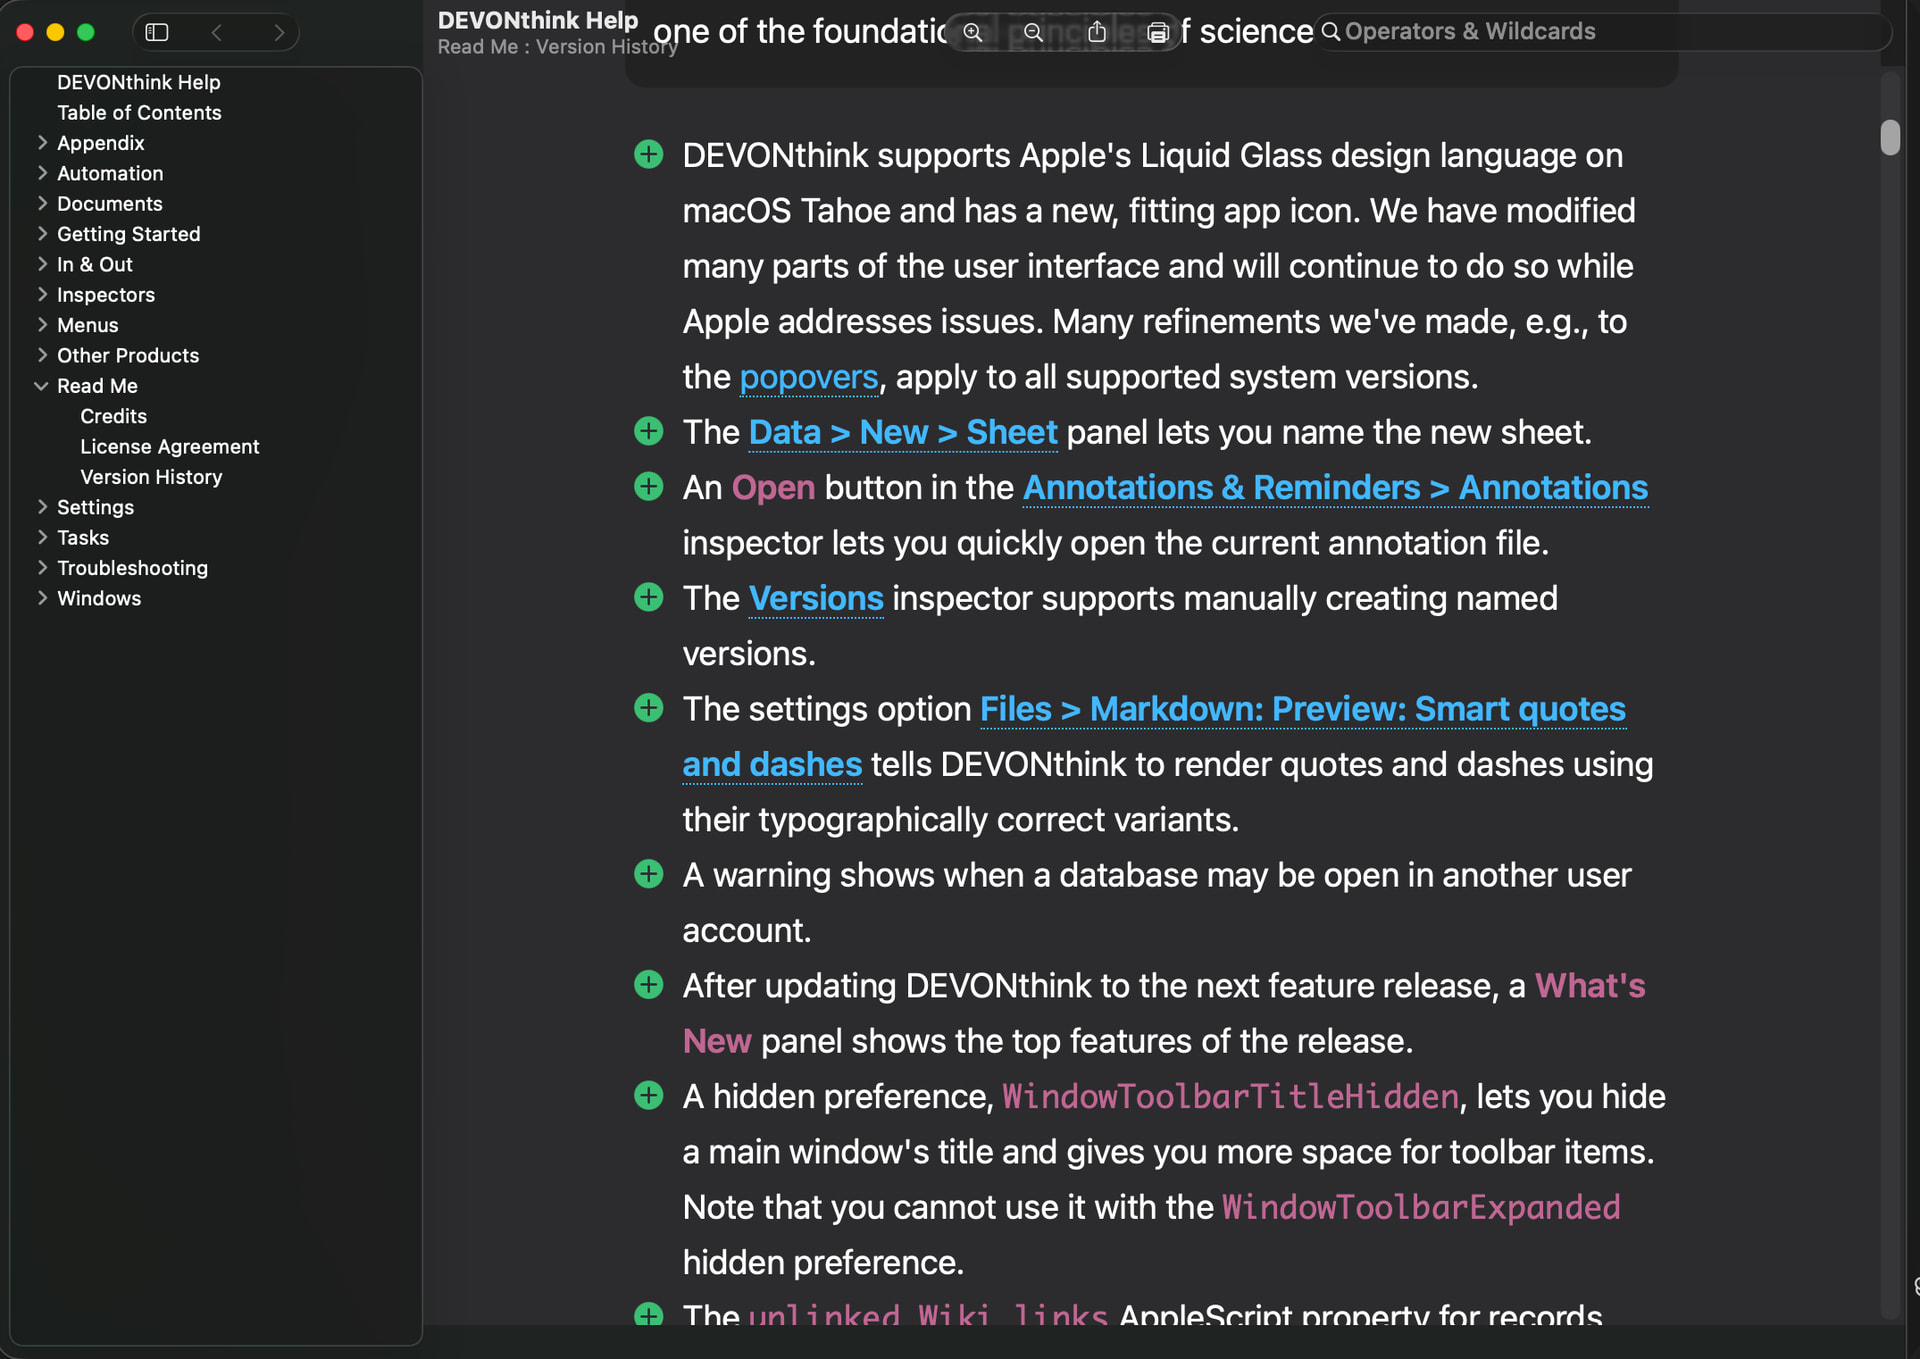Image resolution: width=1920 pixels, height=1359 pixels.
Task: Click the search magnifier icon
Action: click(1331, 32)
